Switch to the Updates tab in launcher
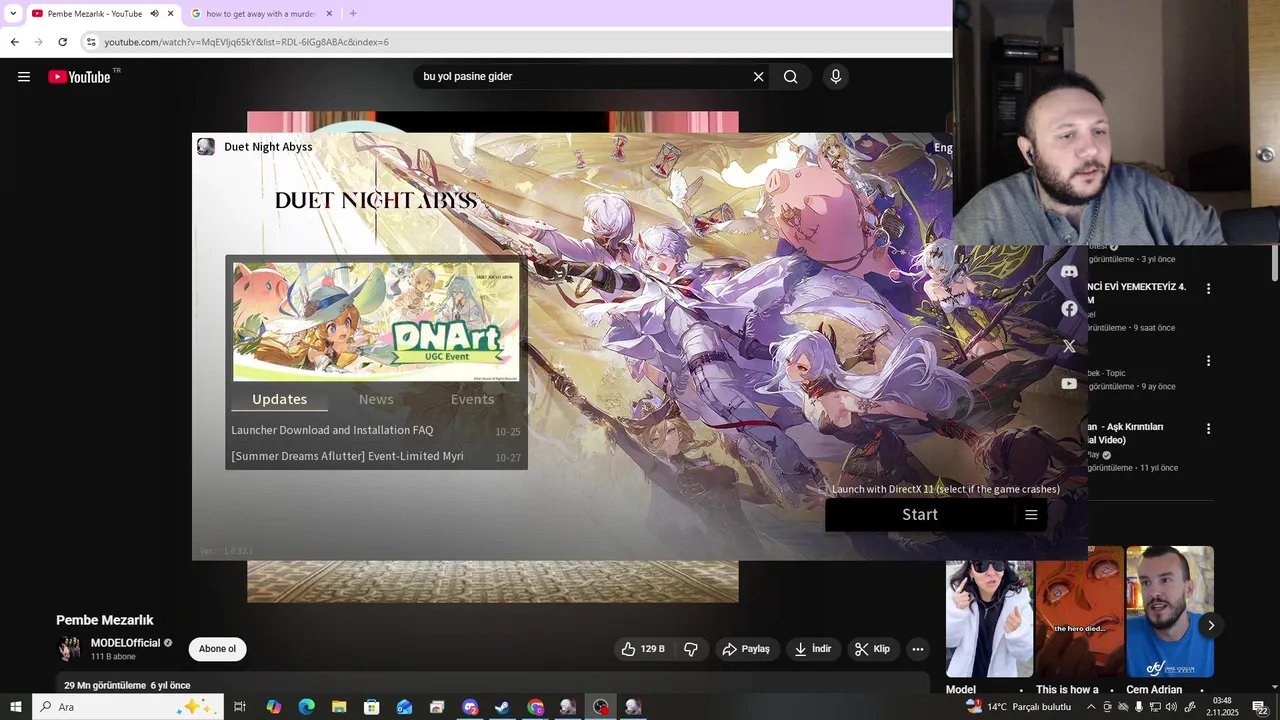 tap(279, 399)
